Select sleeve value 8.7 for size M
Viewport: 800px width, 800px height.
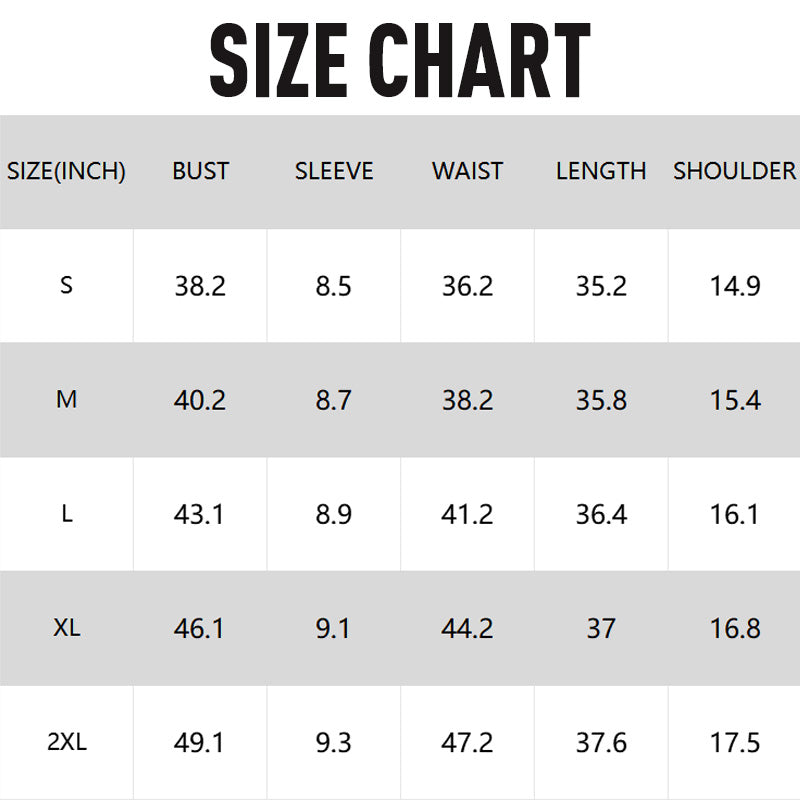(334, 400)
